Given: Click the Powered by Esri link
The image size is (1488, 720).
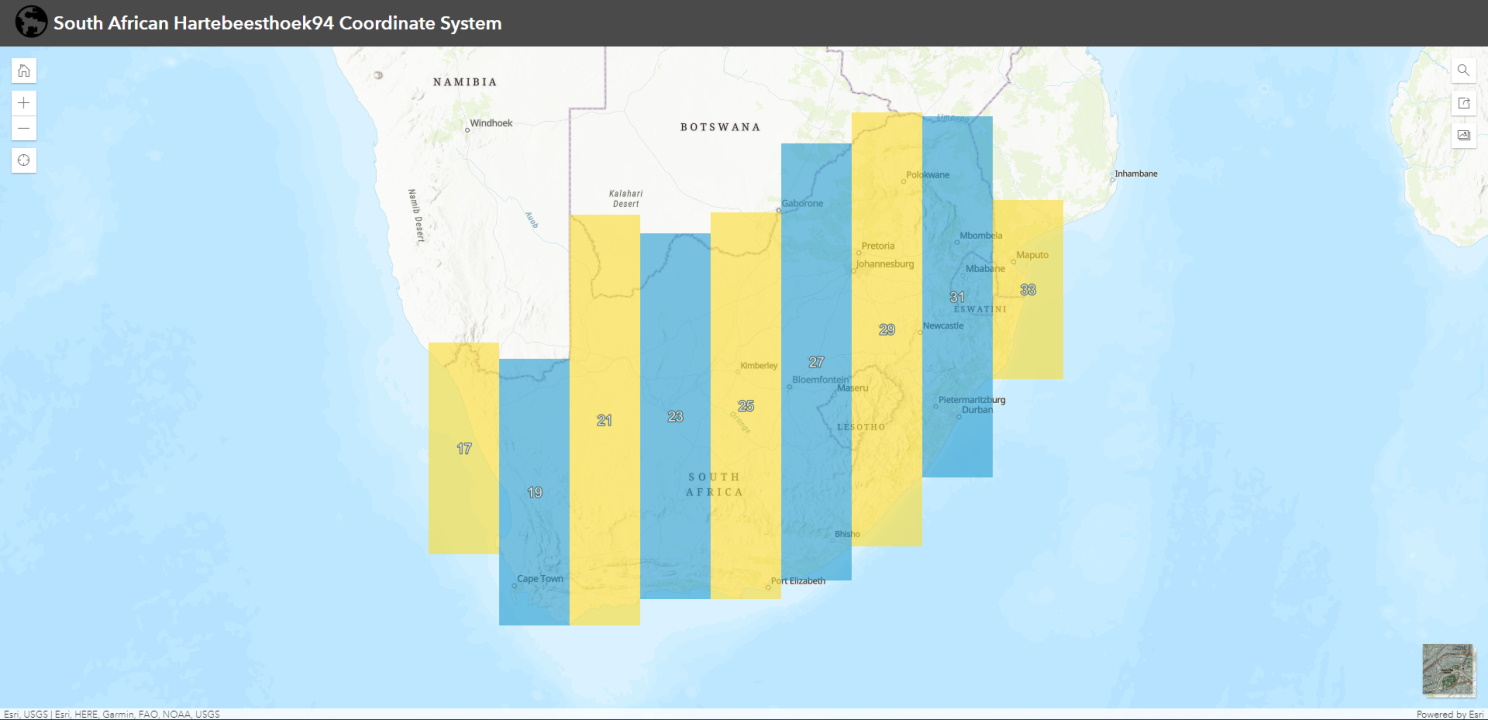Looking at the screenshot, I should point(1450,714).
